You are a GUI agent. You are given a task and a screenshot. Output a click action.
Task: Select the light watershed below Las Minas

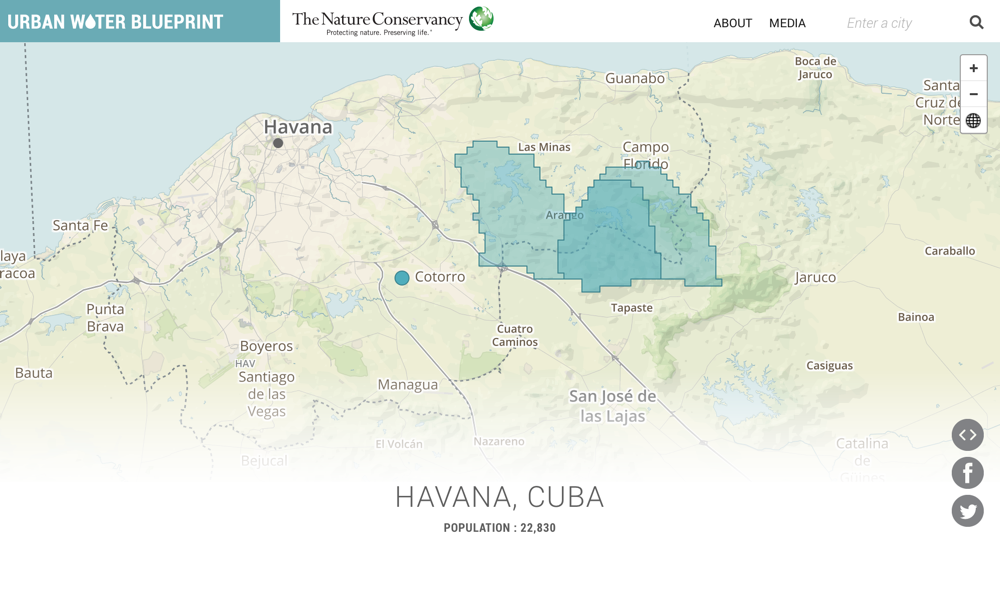[x=510, y=205]
